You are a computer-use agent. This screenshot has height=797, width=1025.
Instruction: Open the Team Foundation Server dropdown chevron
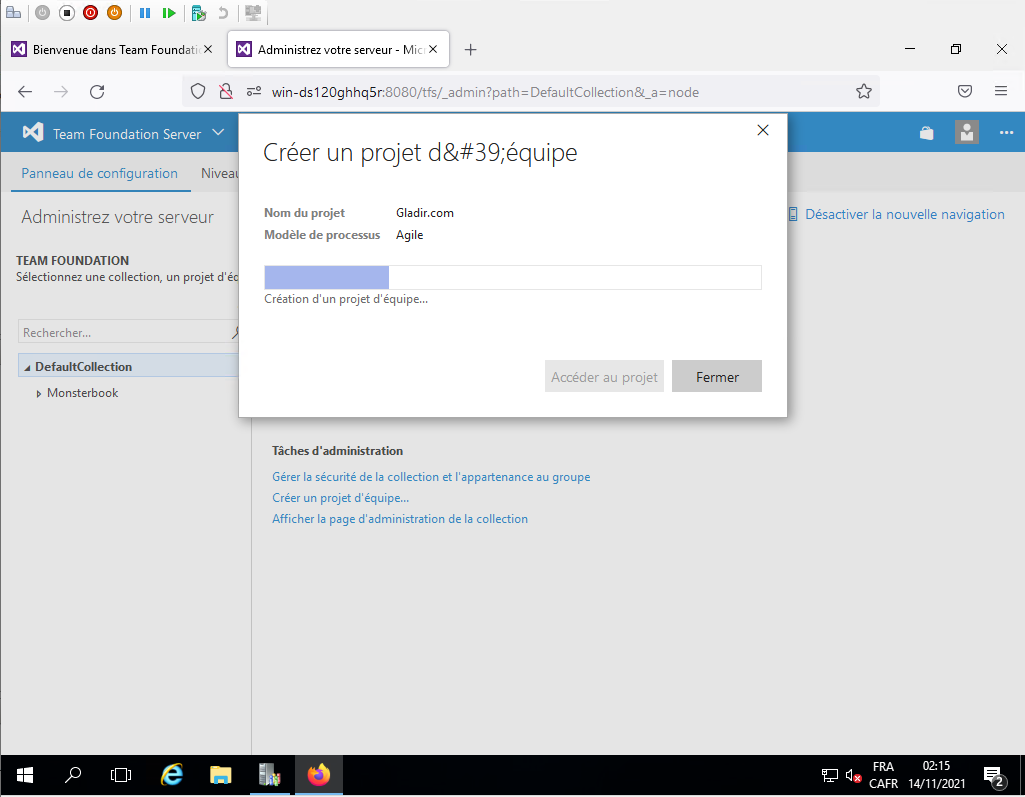tap(218, 133)
